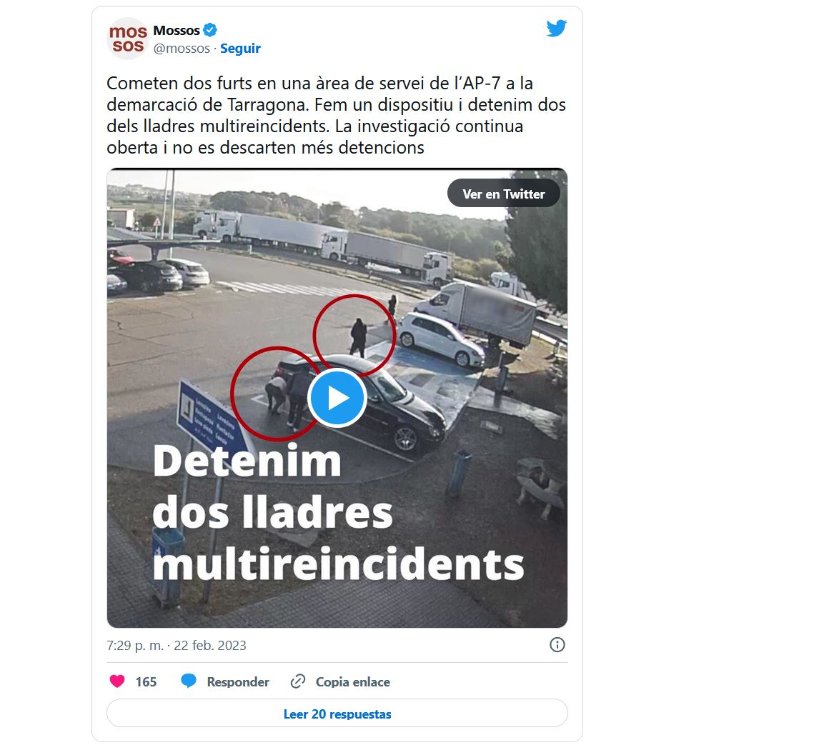Viewport: 824px width, 750px height.
Task: Open the Mossos account name
Action: (176, 30)
